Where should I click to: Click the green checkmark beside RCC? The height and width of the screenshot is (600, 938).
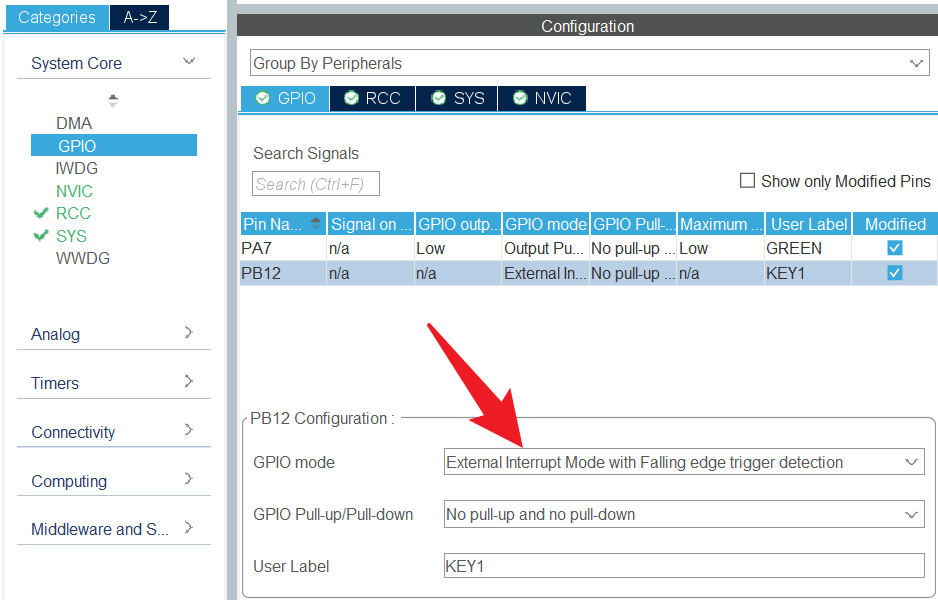(x=41, y=213)
